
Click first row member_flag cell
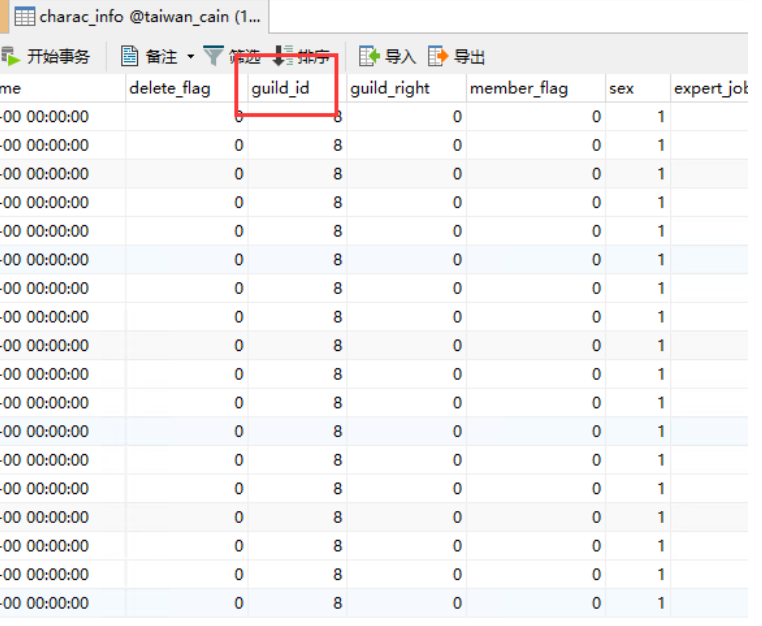(536, 117)
